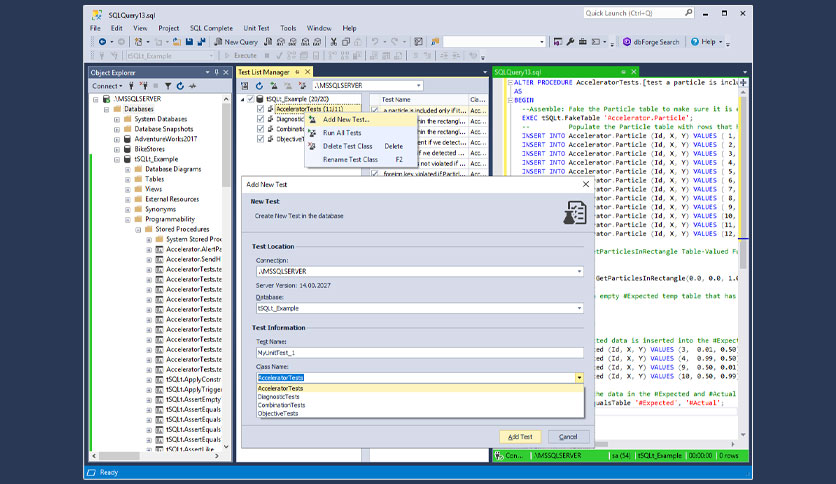Toggle checkbox for 'a particle is included only if it...' test
836x484 pixels.
375,110
